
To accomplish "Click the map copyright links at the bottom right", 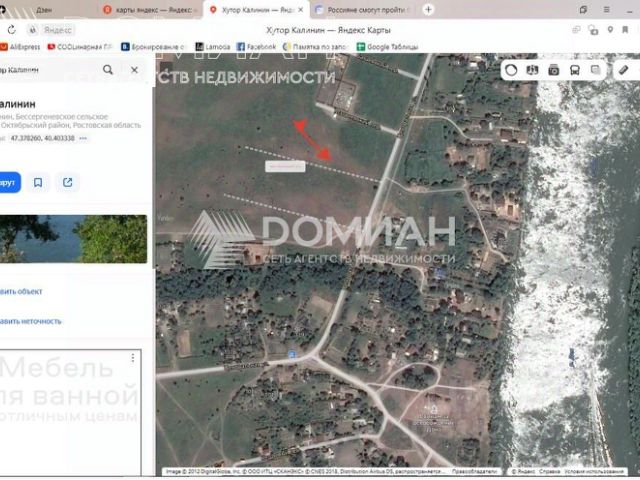I will pos(568,471).
